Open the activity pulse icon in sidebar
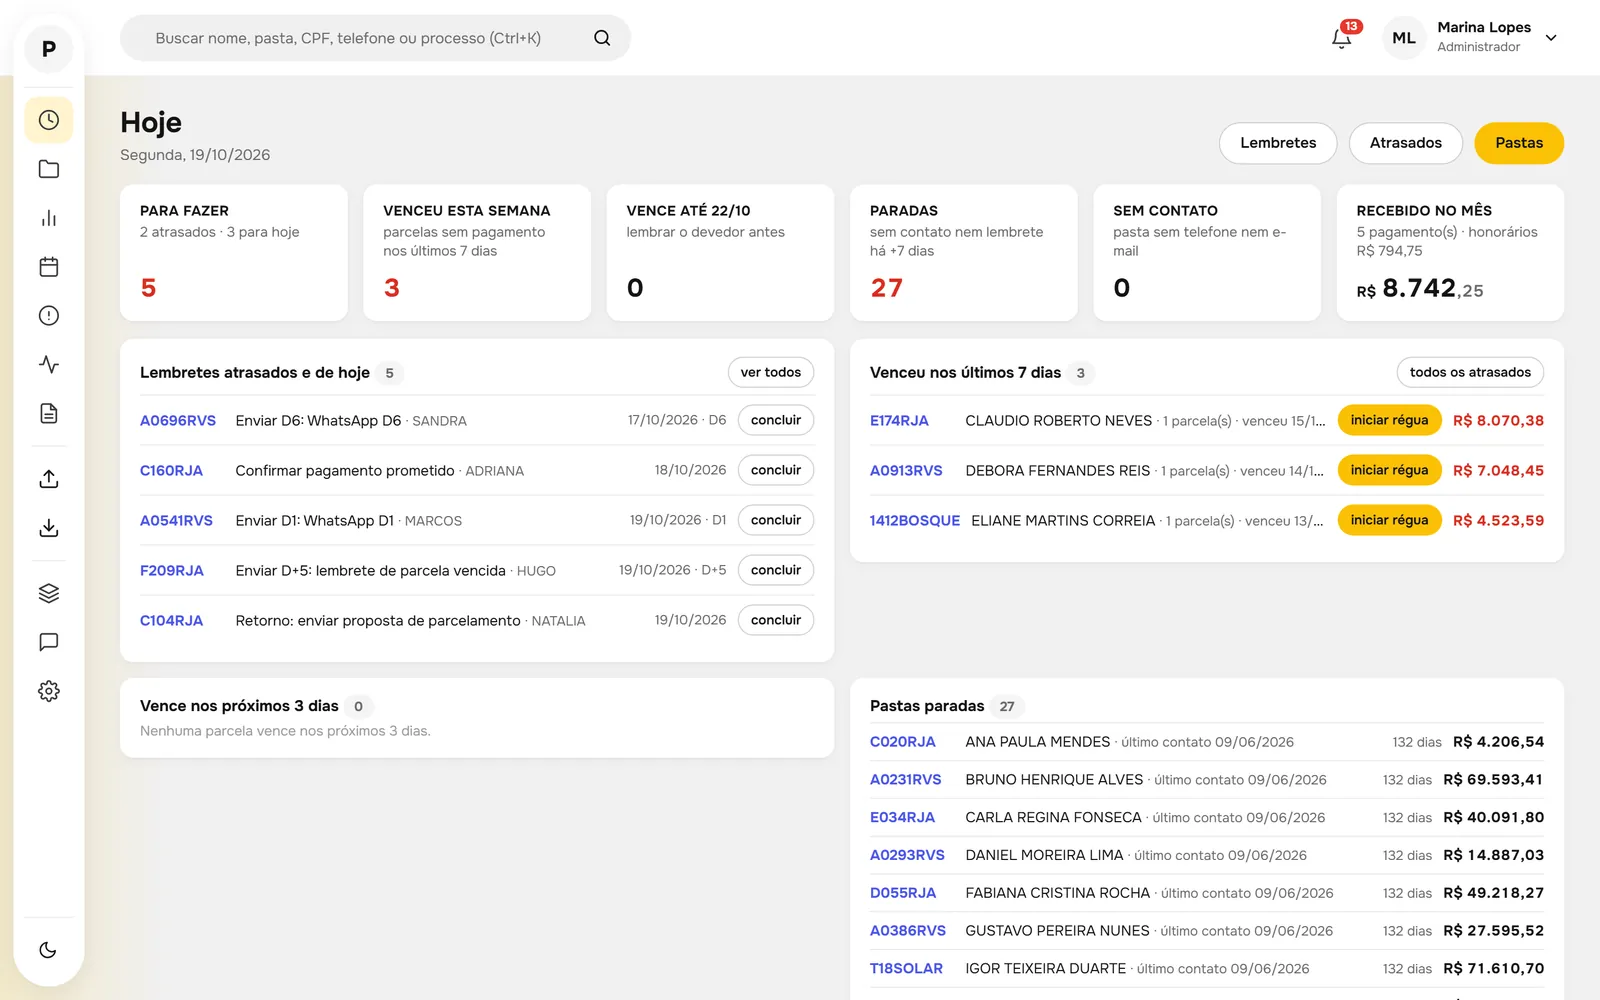 coord(48,365)
